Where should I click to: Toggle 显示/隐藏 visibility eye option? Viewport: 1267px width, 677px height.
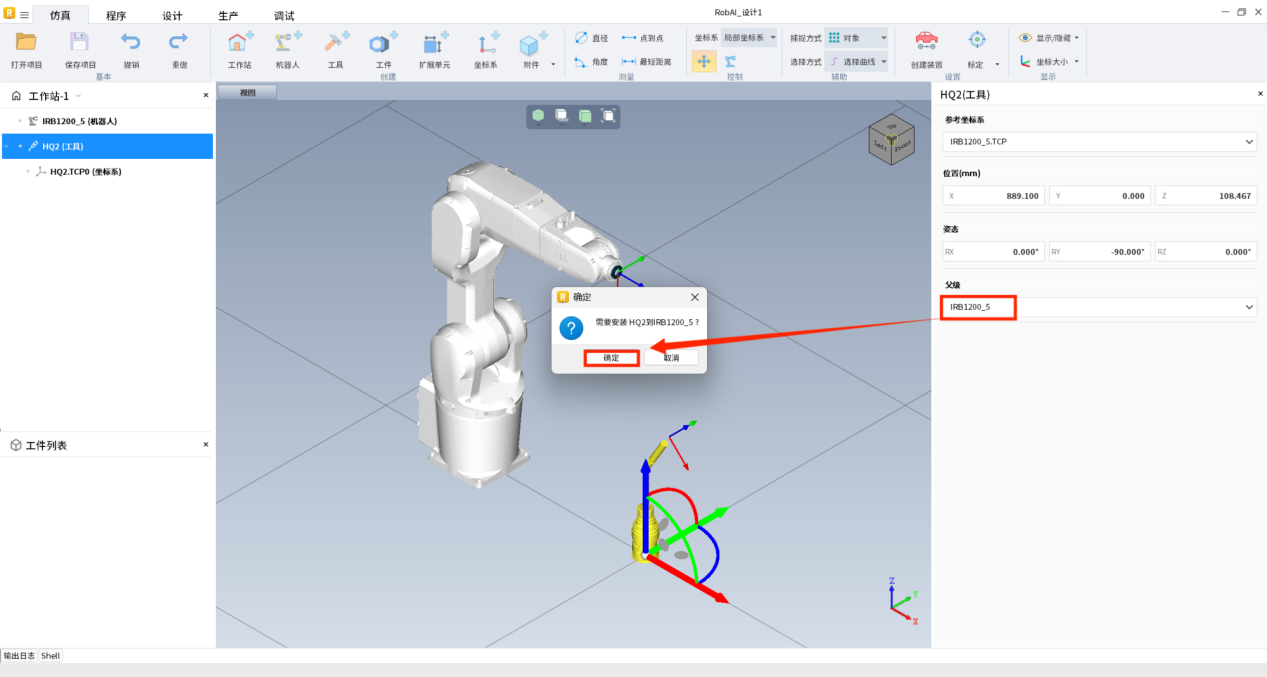(x=1047, y=38)
